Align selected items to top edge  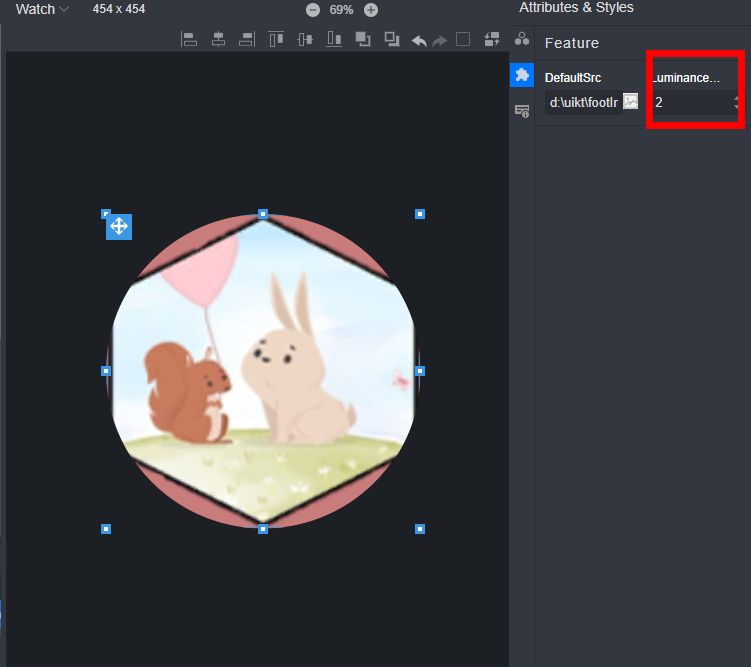[x=276, y=39]
